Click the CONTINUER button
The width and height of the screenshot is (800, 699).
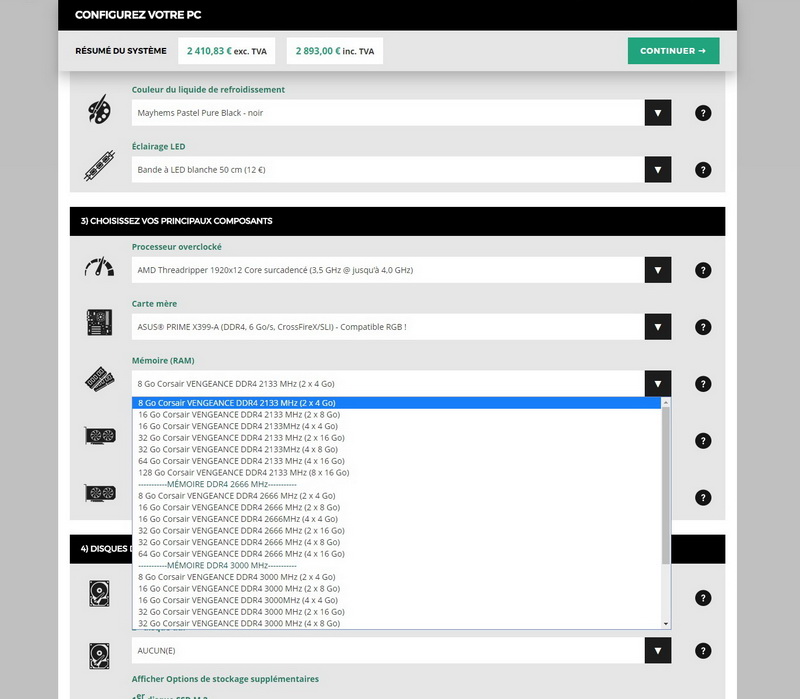point(673,51)
